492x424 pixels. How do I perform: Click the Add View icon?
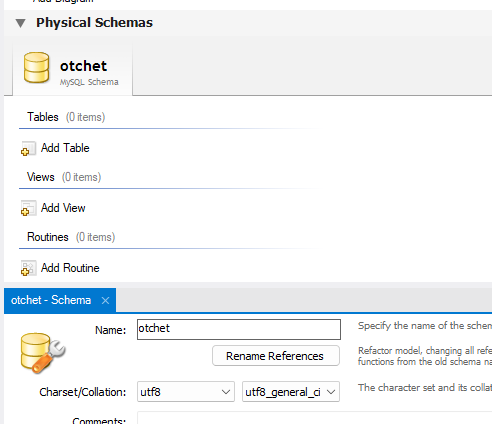[28, 208]
